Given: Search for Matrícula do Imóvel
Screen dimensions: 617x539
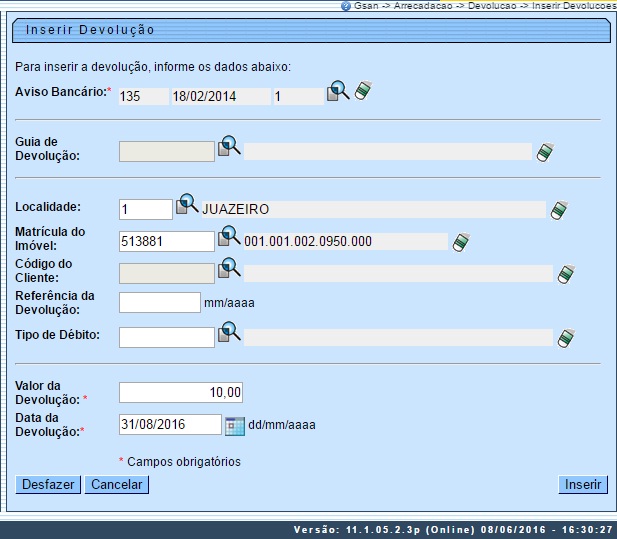Looking at the screenshot, I should (230, 238).
